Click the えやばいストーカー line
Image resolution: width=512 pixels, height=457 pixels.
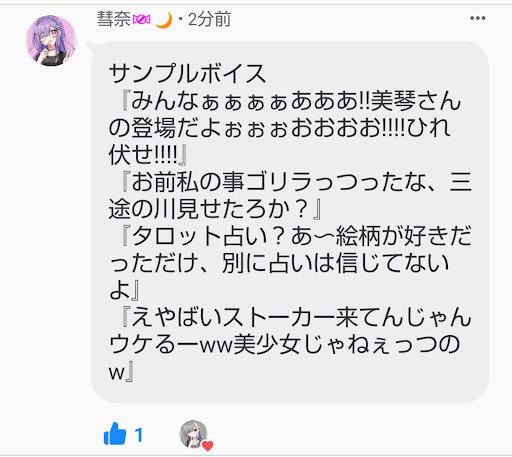[297, 317]
